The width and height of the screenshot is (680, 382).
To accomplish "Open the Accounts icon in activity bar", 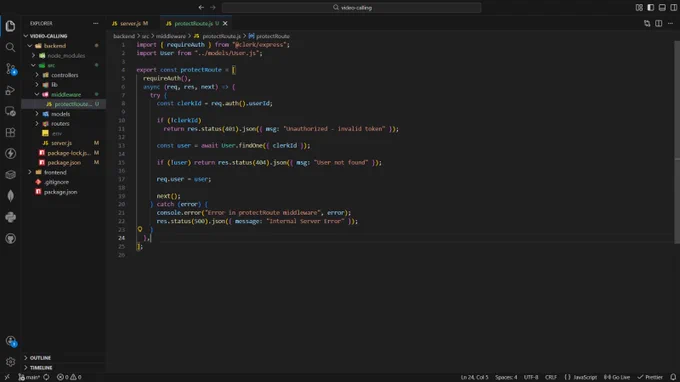I will (x=10, y=341).
